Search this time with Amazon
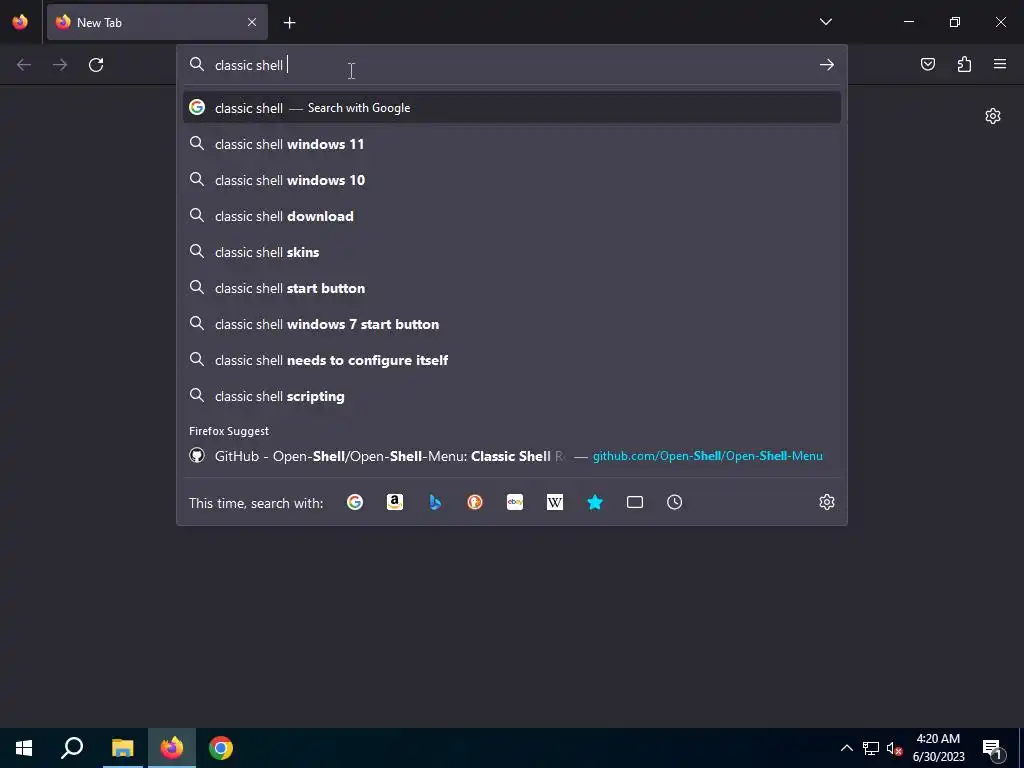Image resolution: width=1024 pixels, height=768 pixels. (x=394, y=502)
